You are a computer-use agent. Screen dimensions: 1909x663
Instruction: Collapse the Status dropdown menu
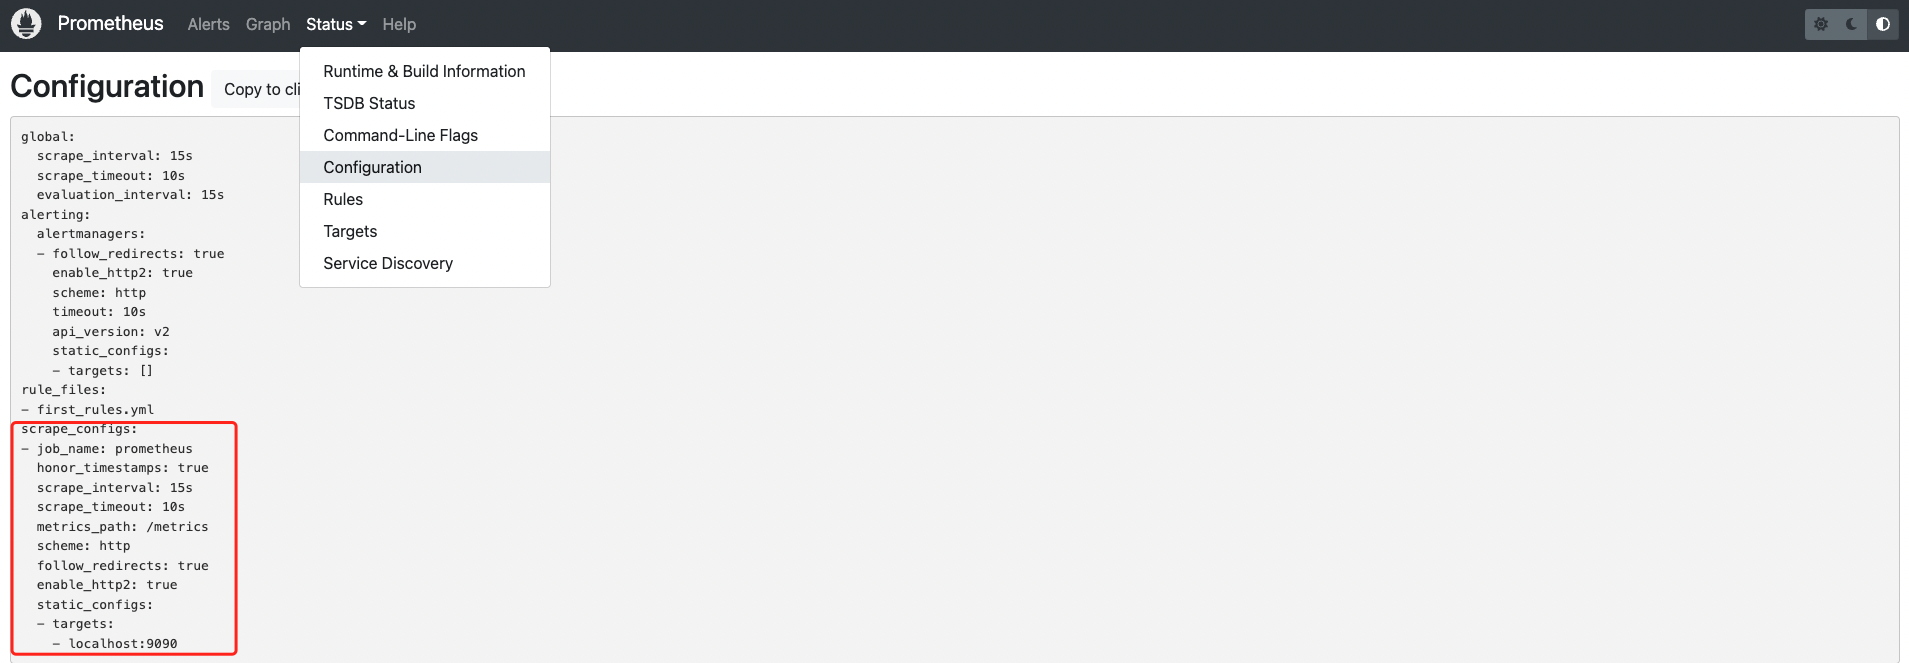click(336, 24)
